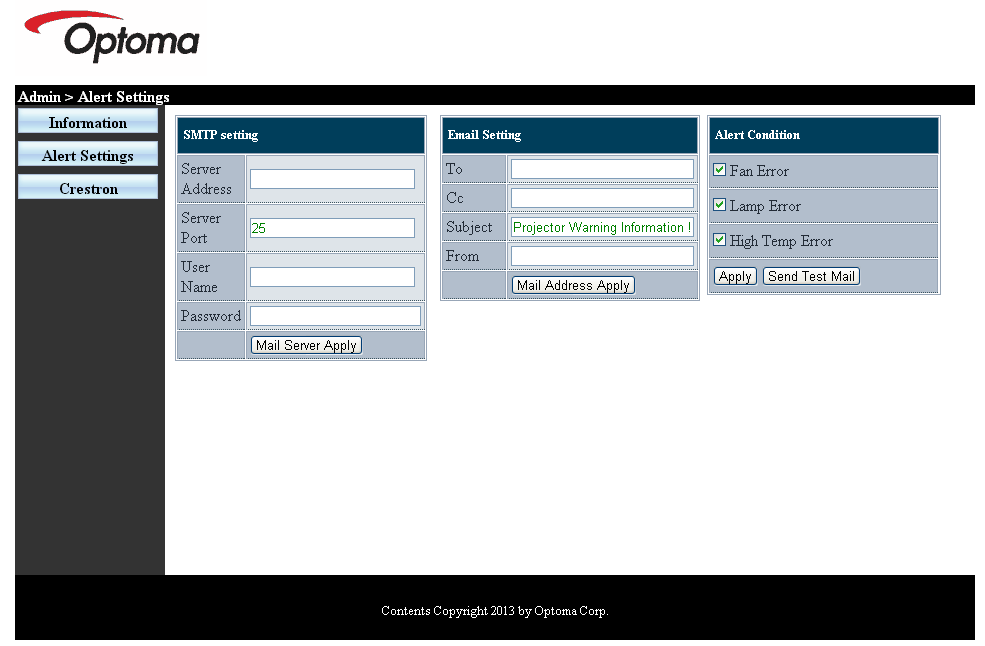The image size is (985, 646).
Task: Click the Optoma logo
Action: pyautogui.click(x=112, y=36)
